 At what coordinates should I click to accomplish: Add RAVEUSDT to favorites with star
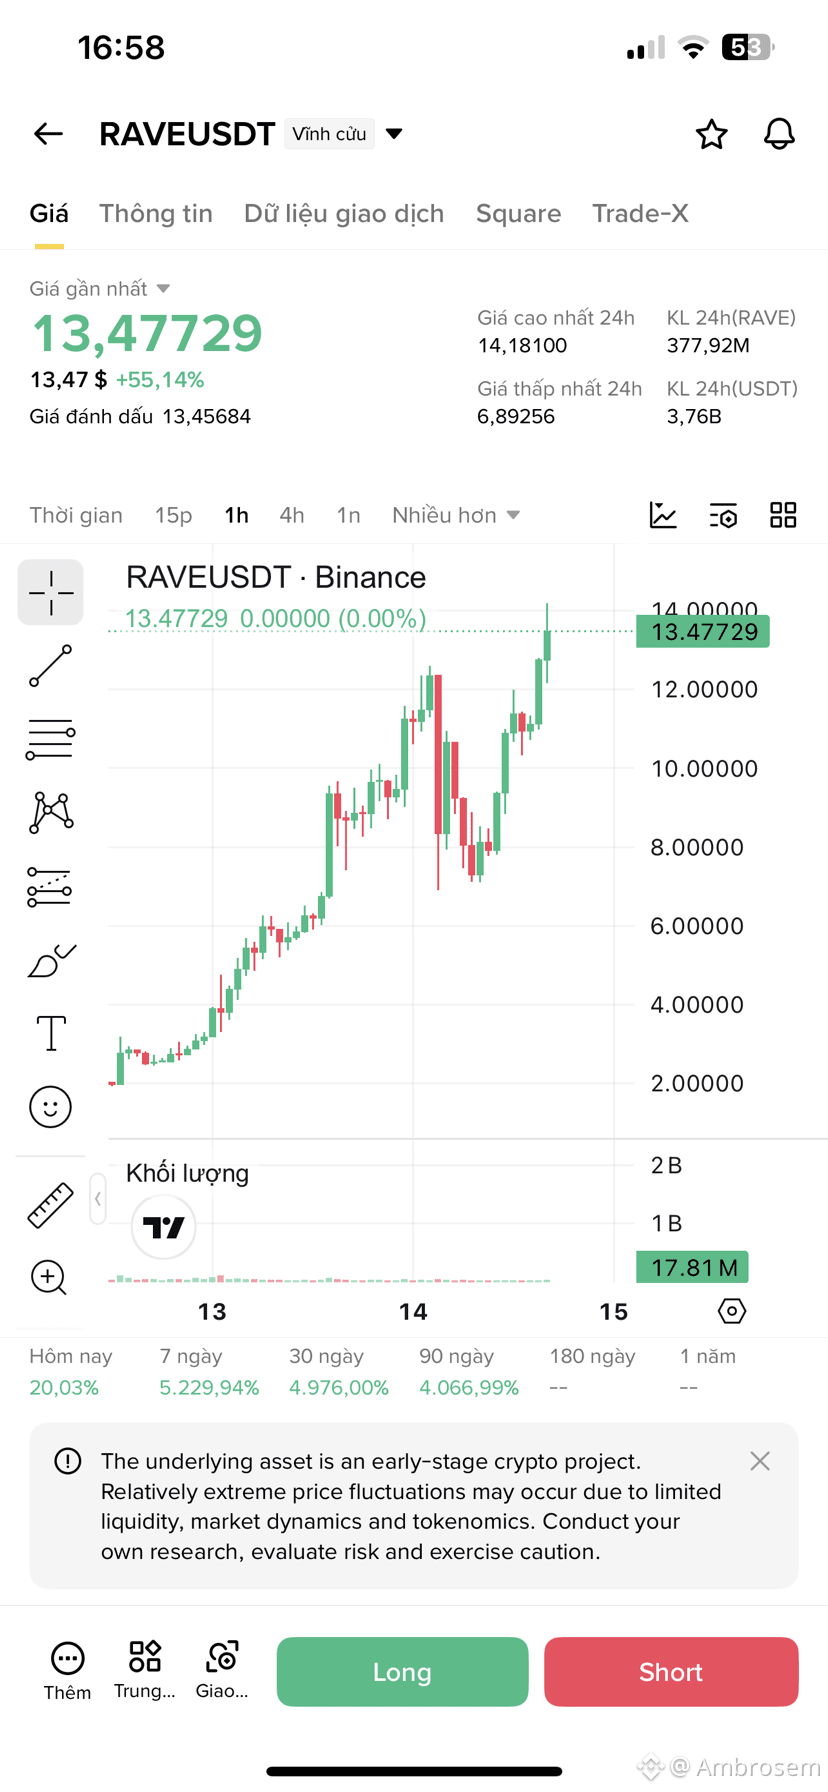(712, 134)
